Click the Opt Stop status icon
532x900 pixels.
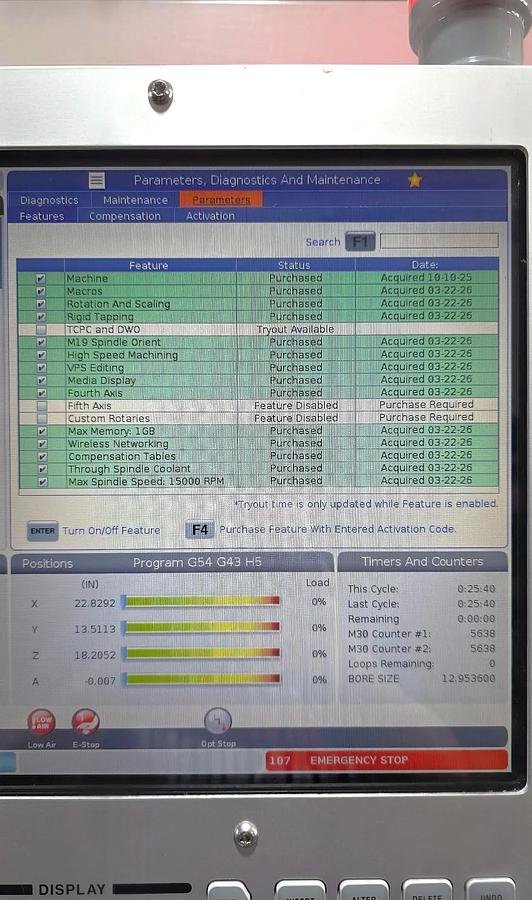tap(218, 721)
